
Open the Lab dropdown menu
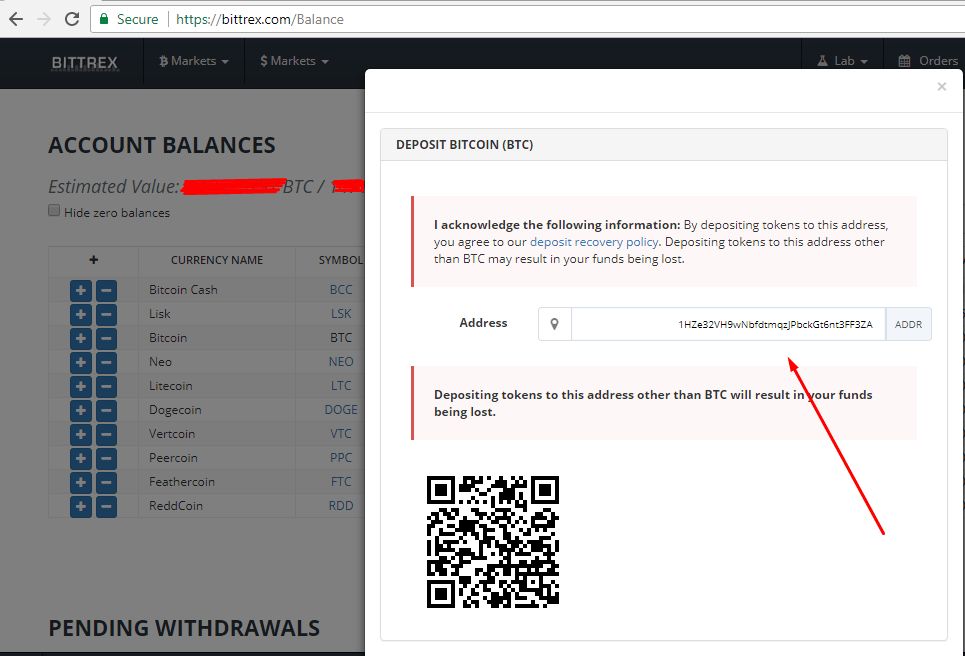(842, 61)
